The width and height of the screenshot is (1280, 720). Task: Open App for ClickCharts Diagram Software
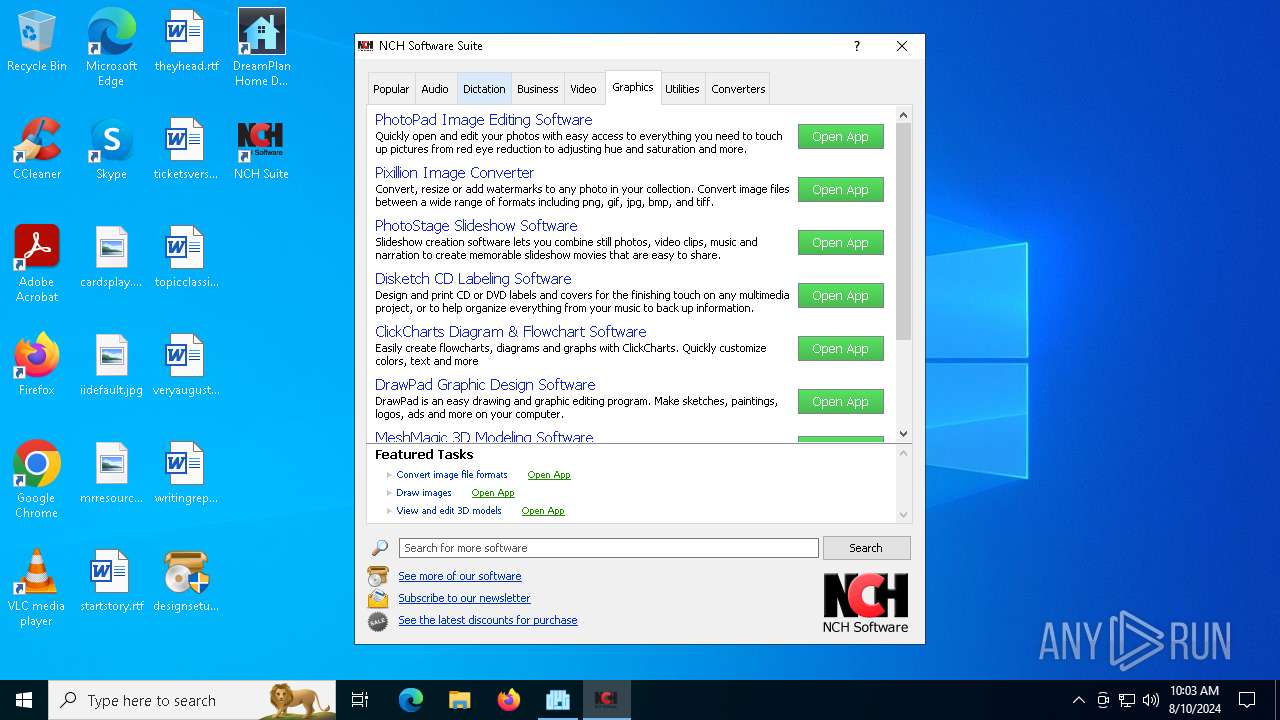tap(841, 349)
